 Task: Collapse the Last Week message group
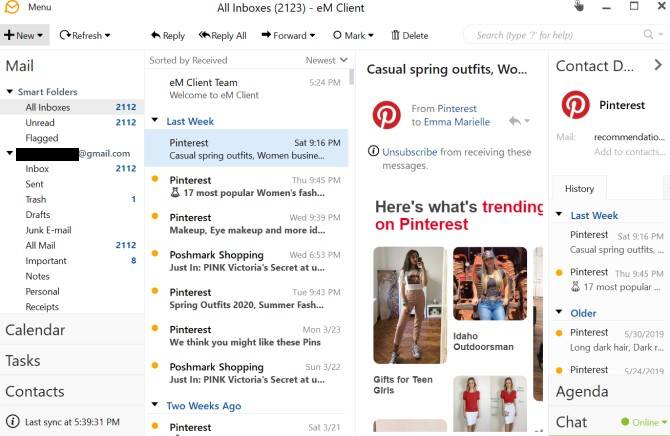click(x=155, y=121)
